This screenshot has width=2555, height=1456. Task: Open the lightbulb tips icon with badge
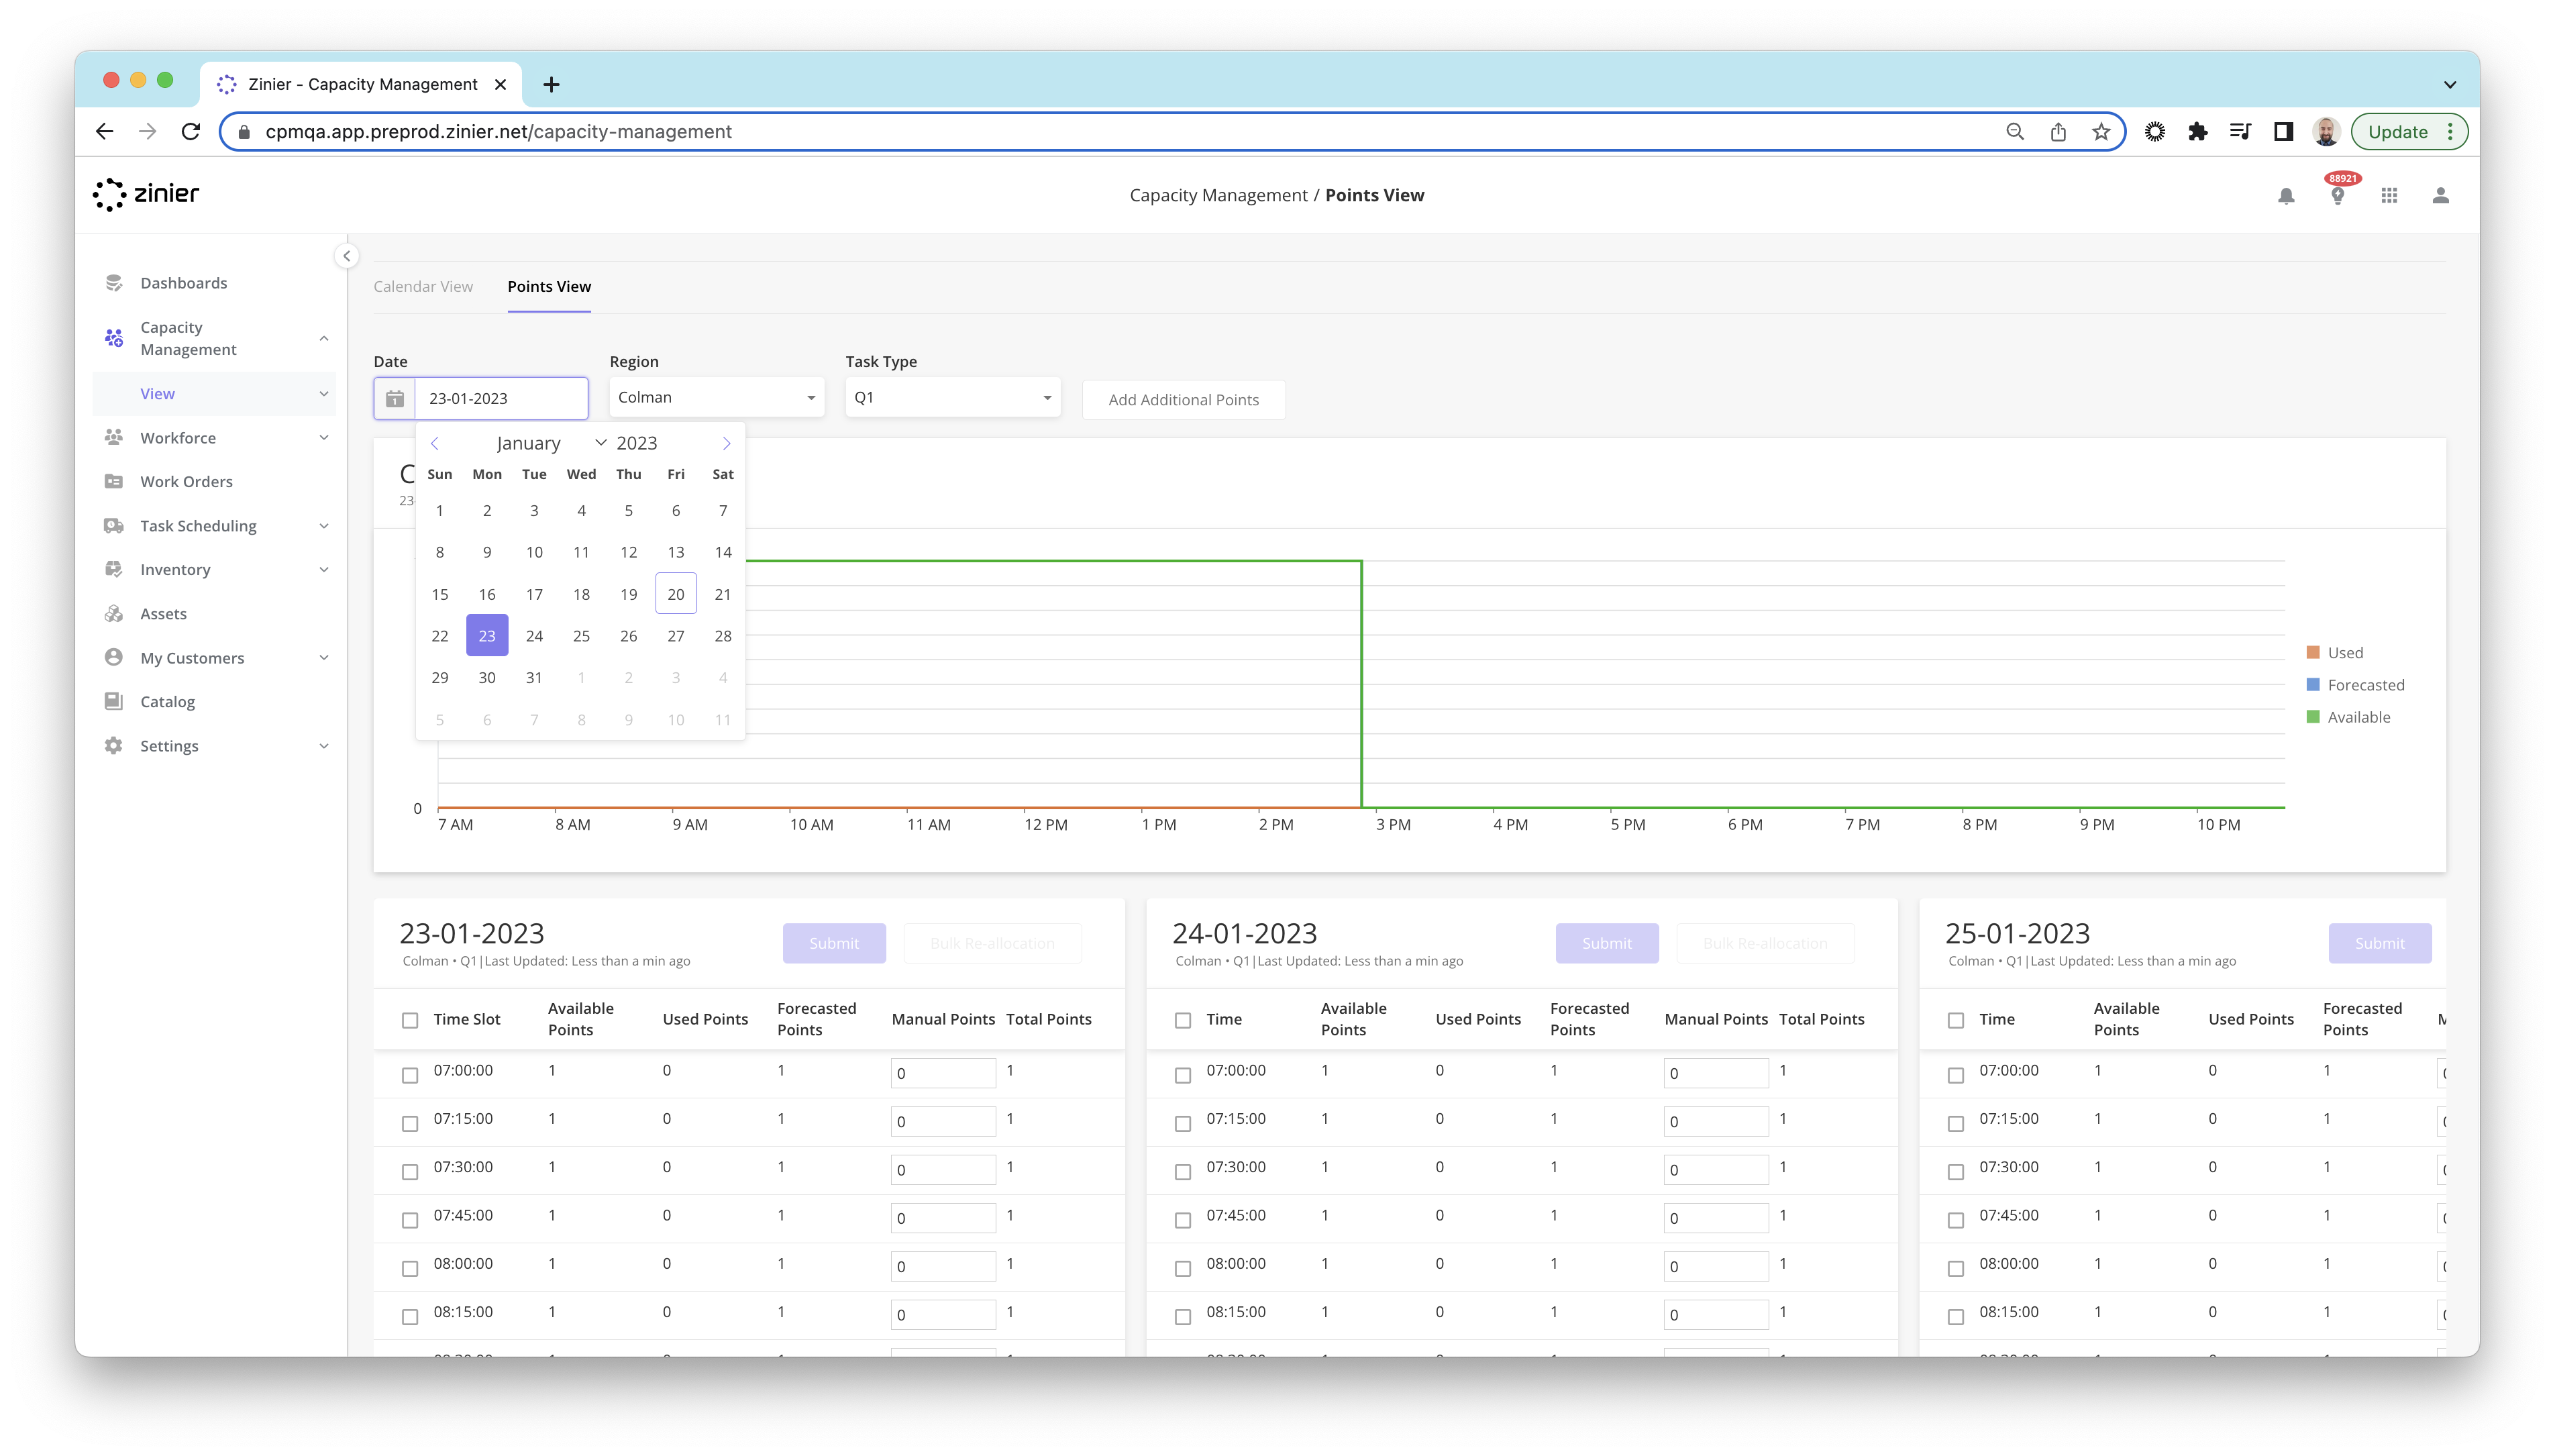pos(2337,196)
